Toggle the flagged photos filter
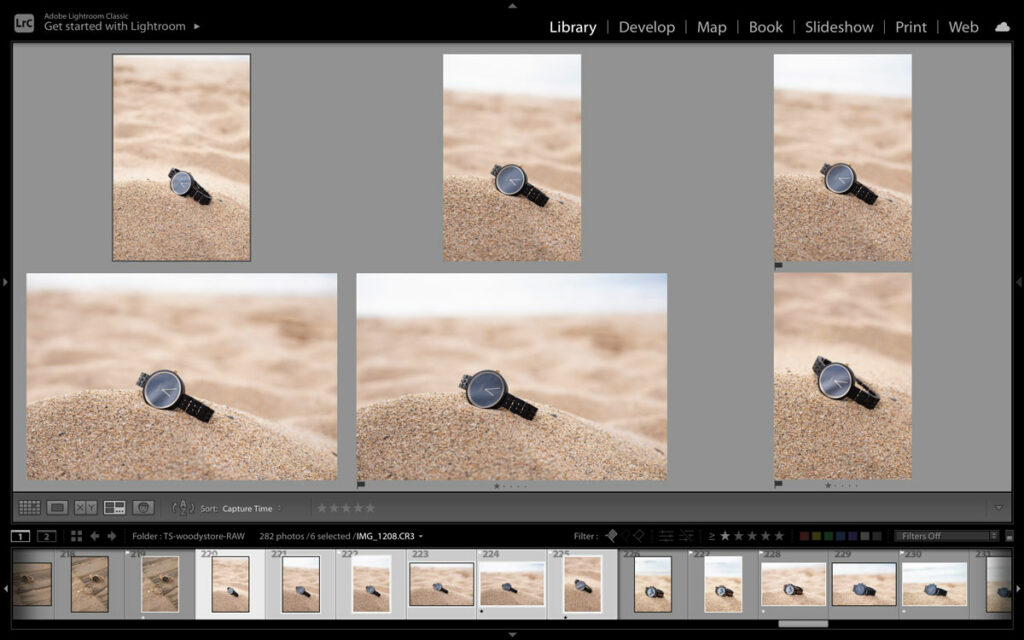This screenshot has height=640, width=1024. pyautogui.click(x=610, y=536)
